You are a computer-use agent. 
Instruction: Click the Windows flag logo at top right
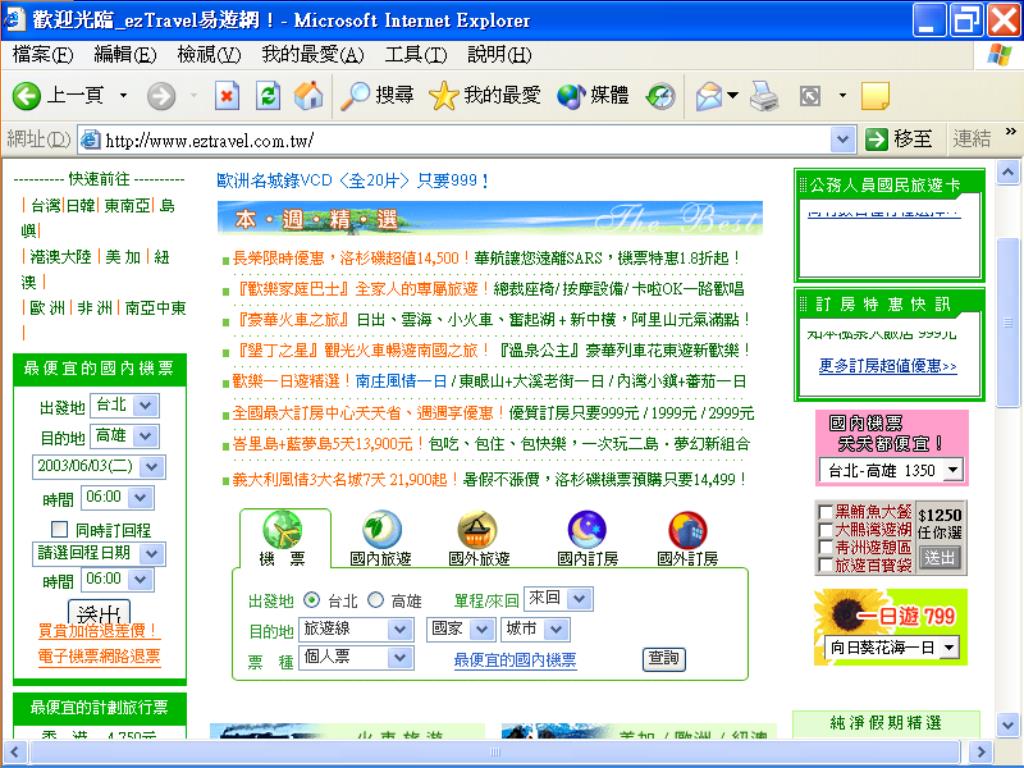pos(1000,55)
